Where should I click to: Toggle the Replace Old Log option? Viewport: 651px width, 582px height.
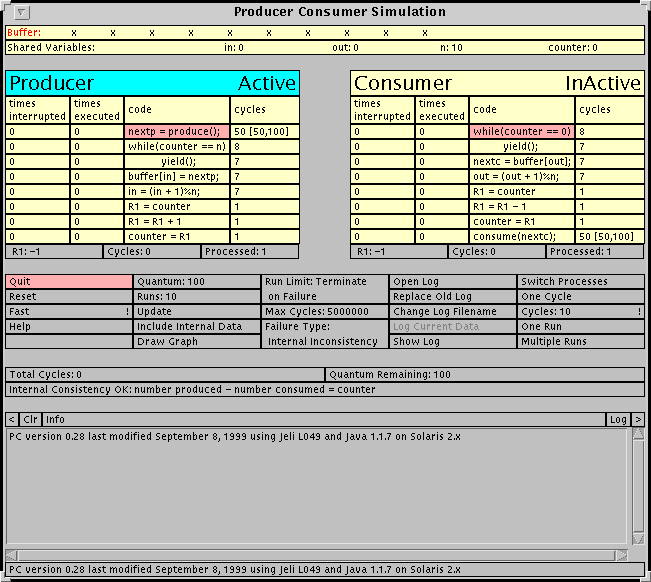452,297
